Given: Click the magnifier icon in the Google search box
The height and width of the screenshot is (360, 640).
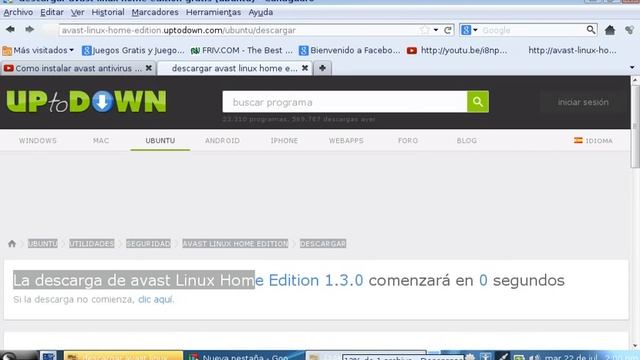Looking at the screenshot, I should click(591, 30).
